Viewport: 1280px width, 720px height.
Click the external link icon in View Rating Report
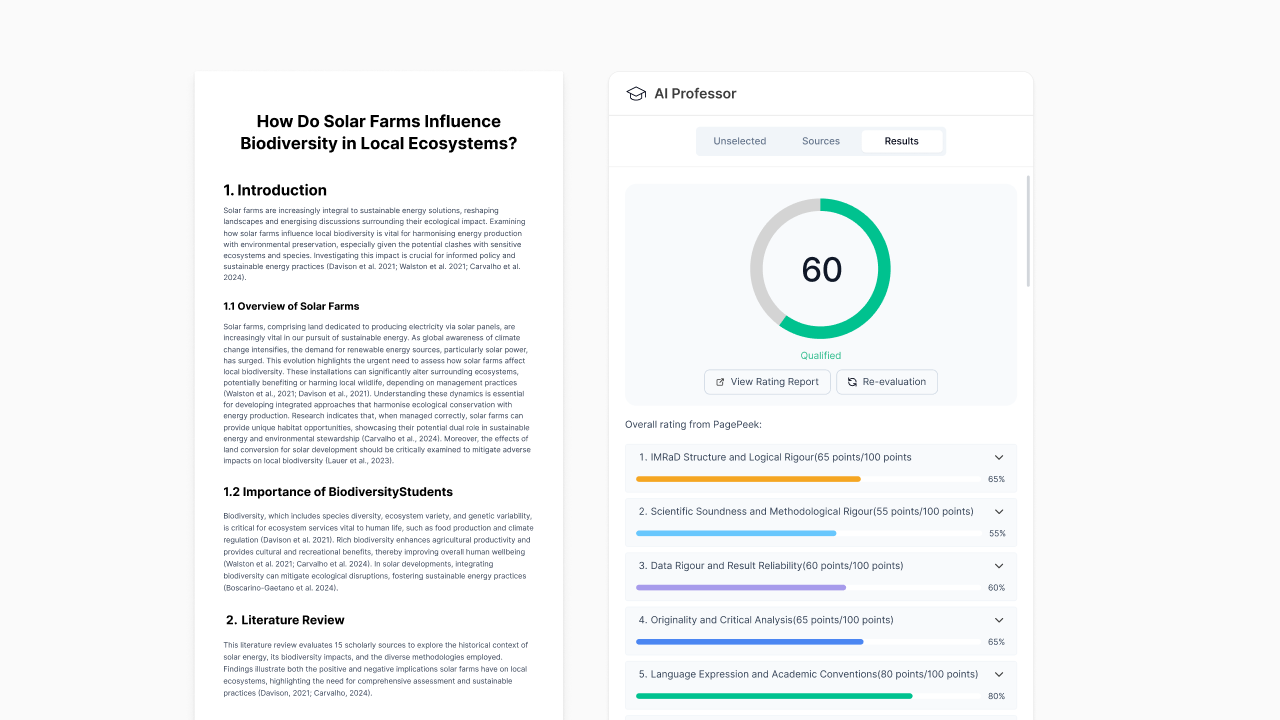[720, 382]
